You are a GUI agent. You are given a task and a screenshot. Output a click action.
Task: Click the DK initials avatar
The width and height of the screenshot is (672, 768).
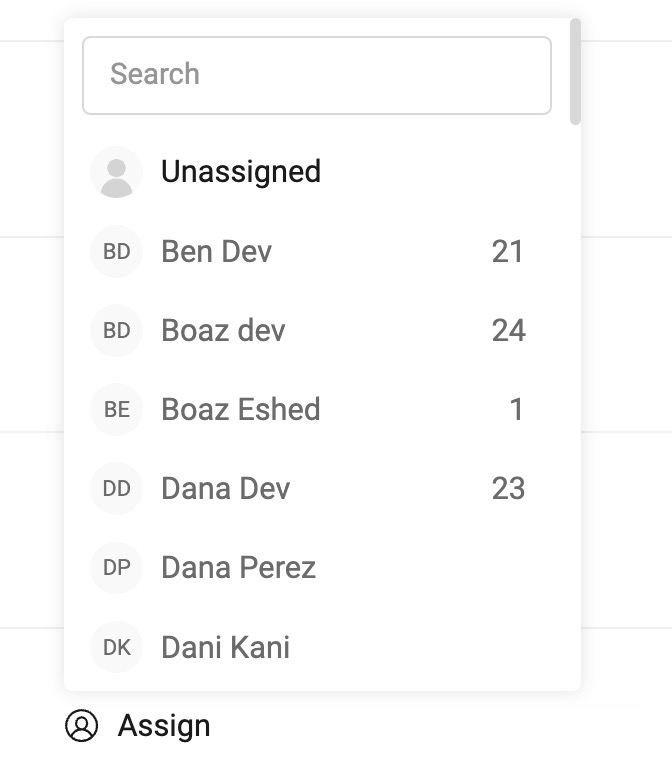117,647
